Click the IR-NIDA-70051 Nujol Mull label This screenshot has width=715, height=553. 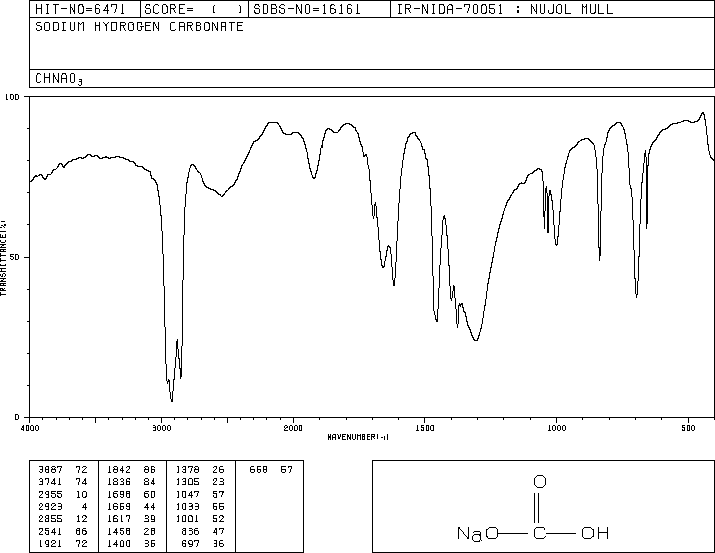click(505, 9)
